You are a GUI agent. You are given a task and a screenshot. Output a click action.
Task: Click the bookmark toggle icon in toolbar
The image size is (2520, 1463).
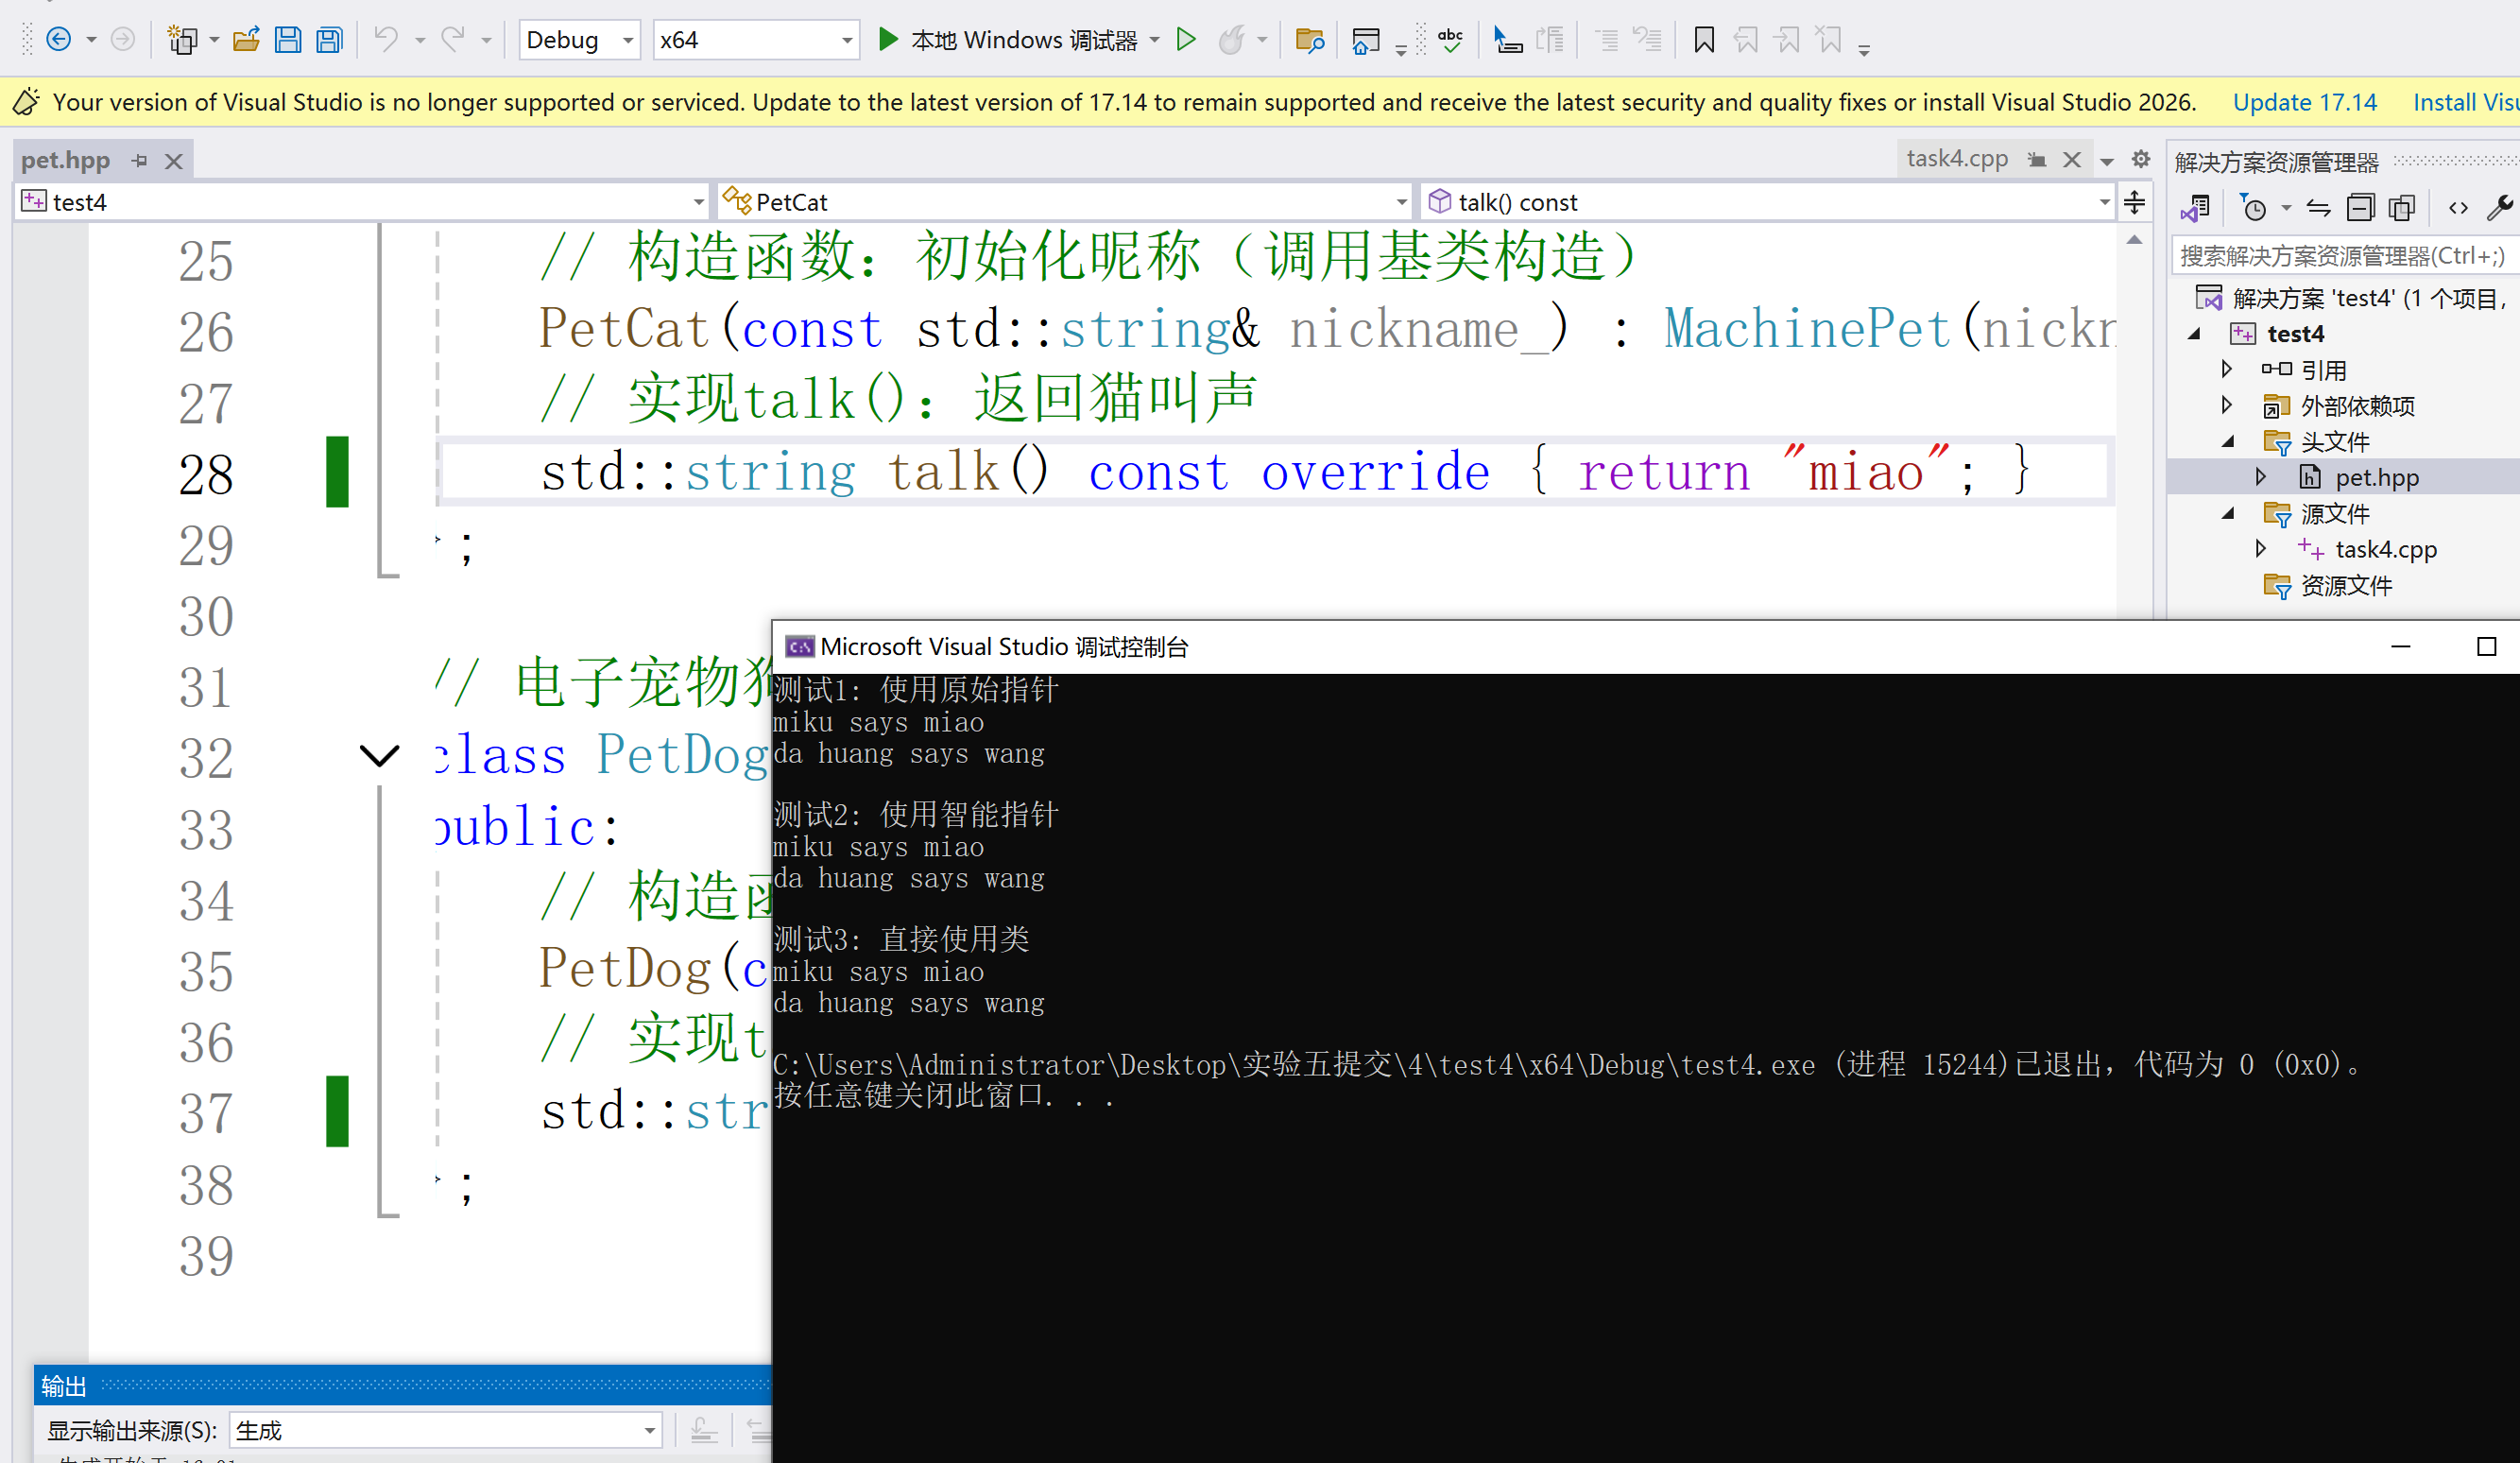pos(1704,40)
